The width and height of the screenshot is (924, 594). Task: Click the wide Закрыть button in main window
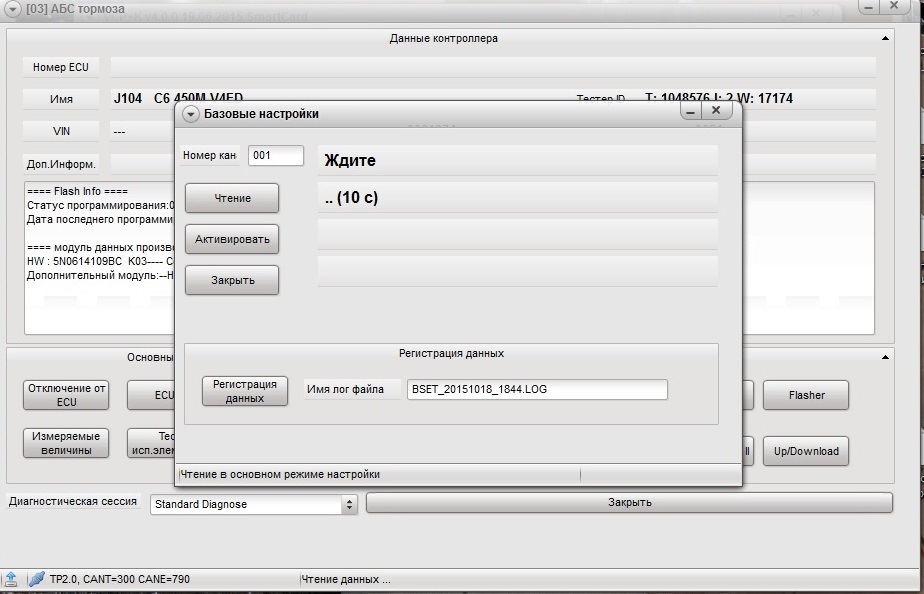(629, 503)
